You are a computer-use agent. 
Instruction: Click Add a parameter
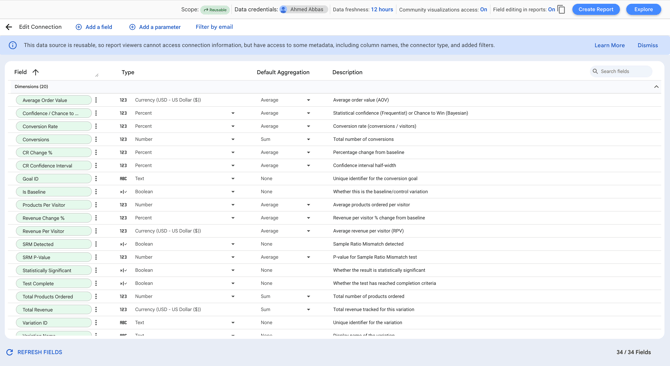click(155, 27)
